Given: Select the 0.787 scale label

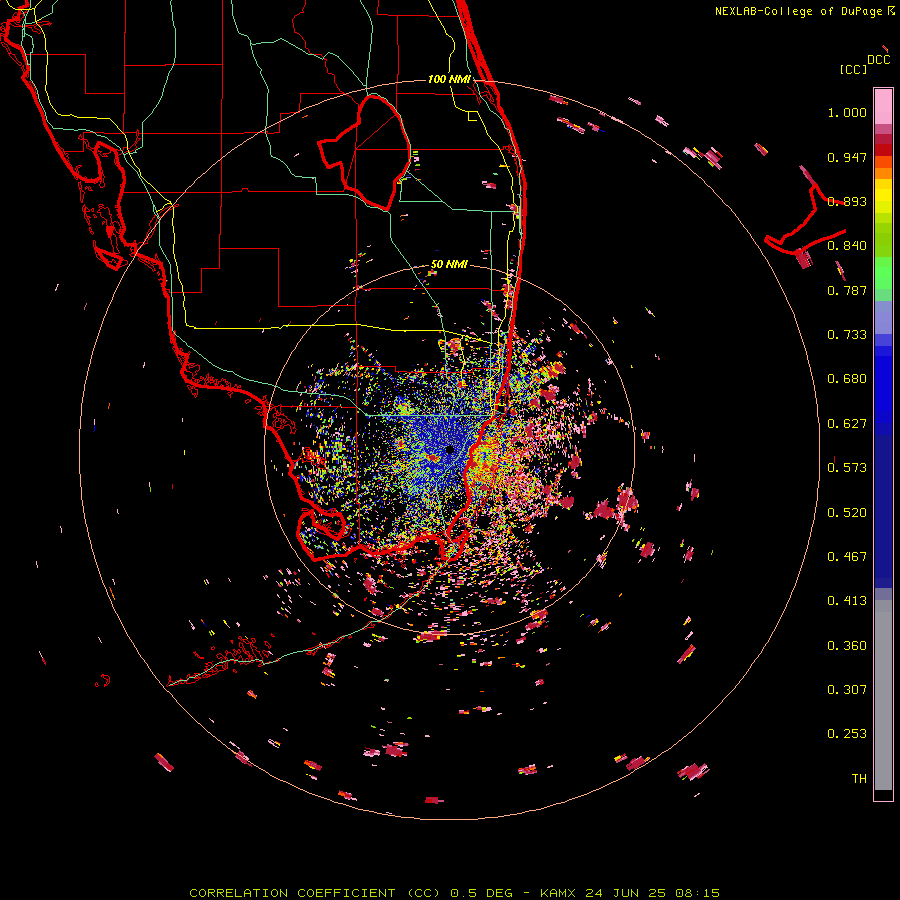Looking at the screenshot, I should pos(847,290).
